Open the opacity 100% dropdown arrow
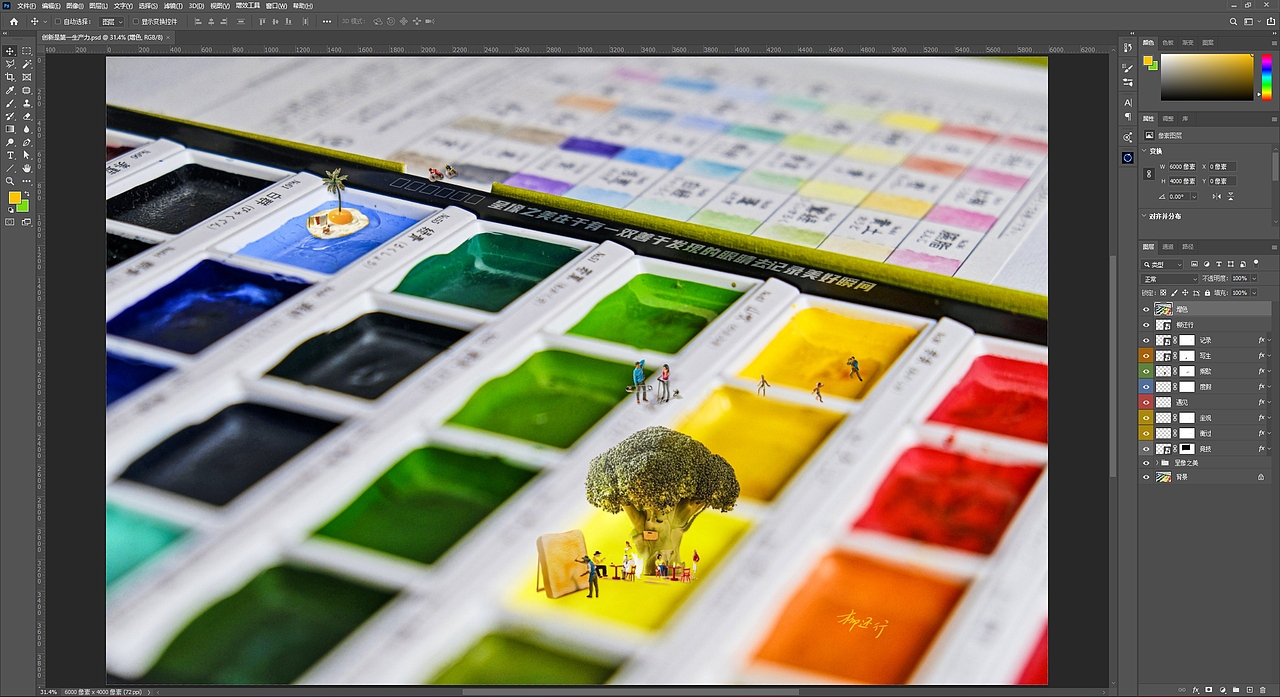The width and height of the screenshot is (1280, 697). pos(1254,278)
